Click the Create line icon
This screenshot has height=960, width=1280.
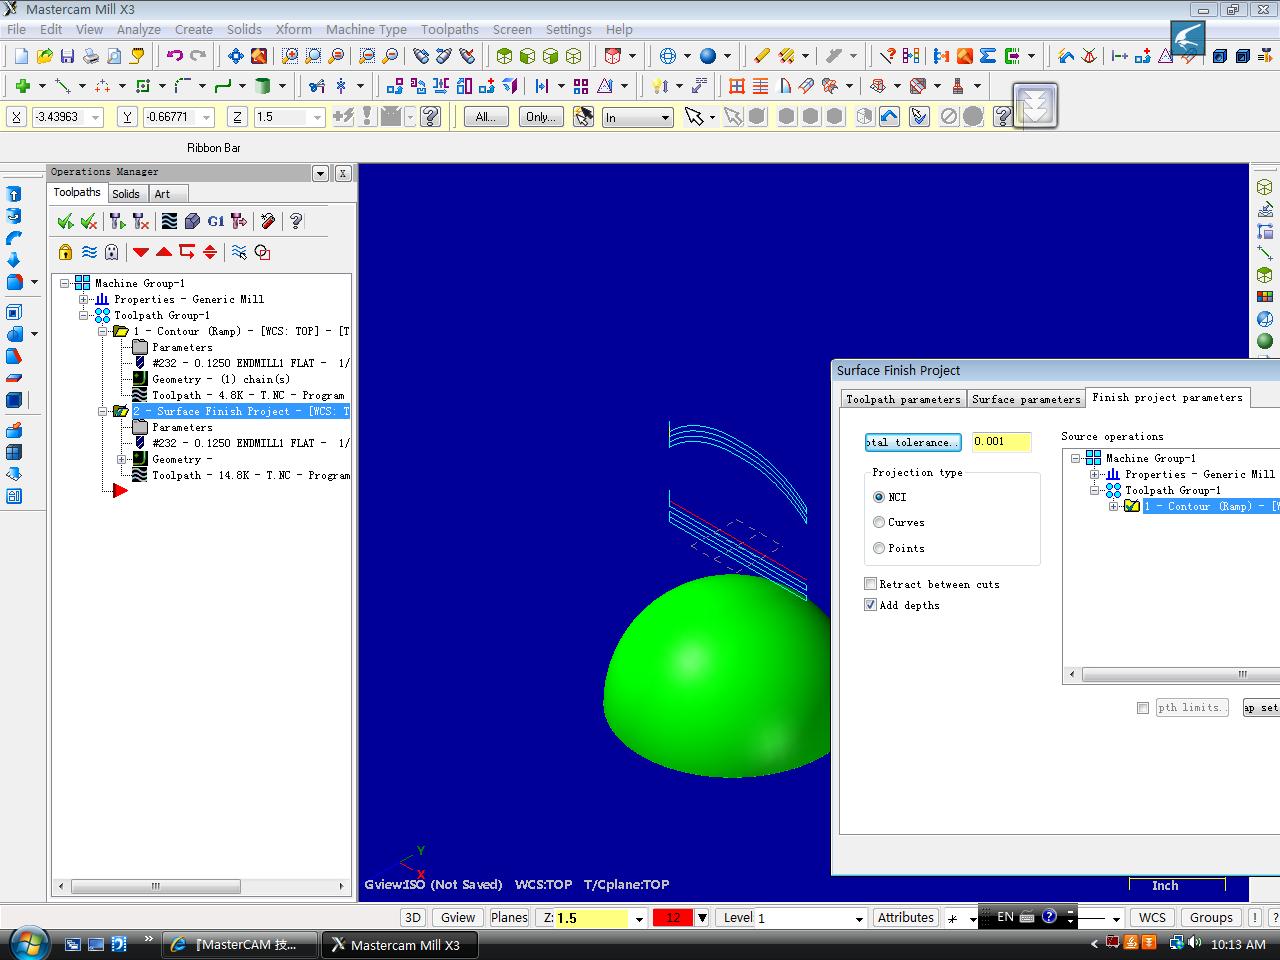pos(62,86)
